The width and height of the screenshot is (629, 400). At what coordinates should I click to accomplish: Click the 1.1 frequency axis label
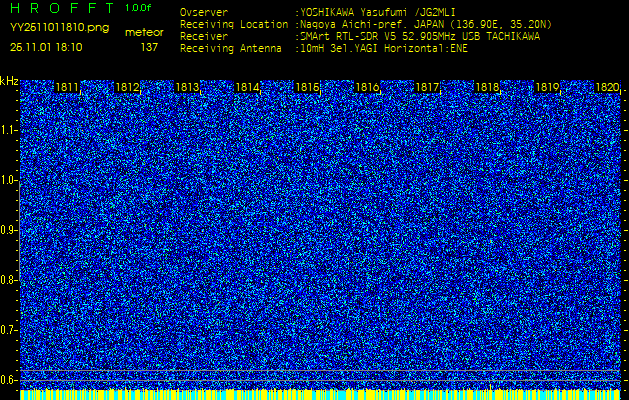(7, 130)
